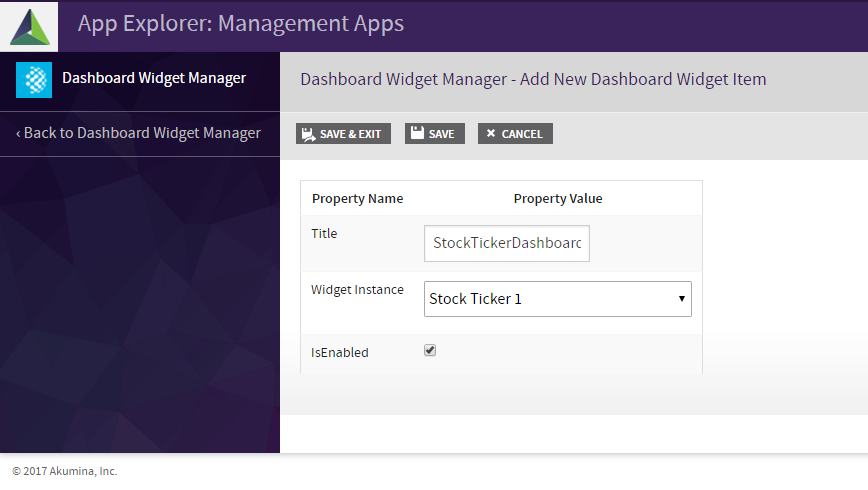Image resolution: width=868 pixels, height=490 pixels.
Task: Click the back chevron in the sidebar
Action: (x=18, y=134)
